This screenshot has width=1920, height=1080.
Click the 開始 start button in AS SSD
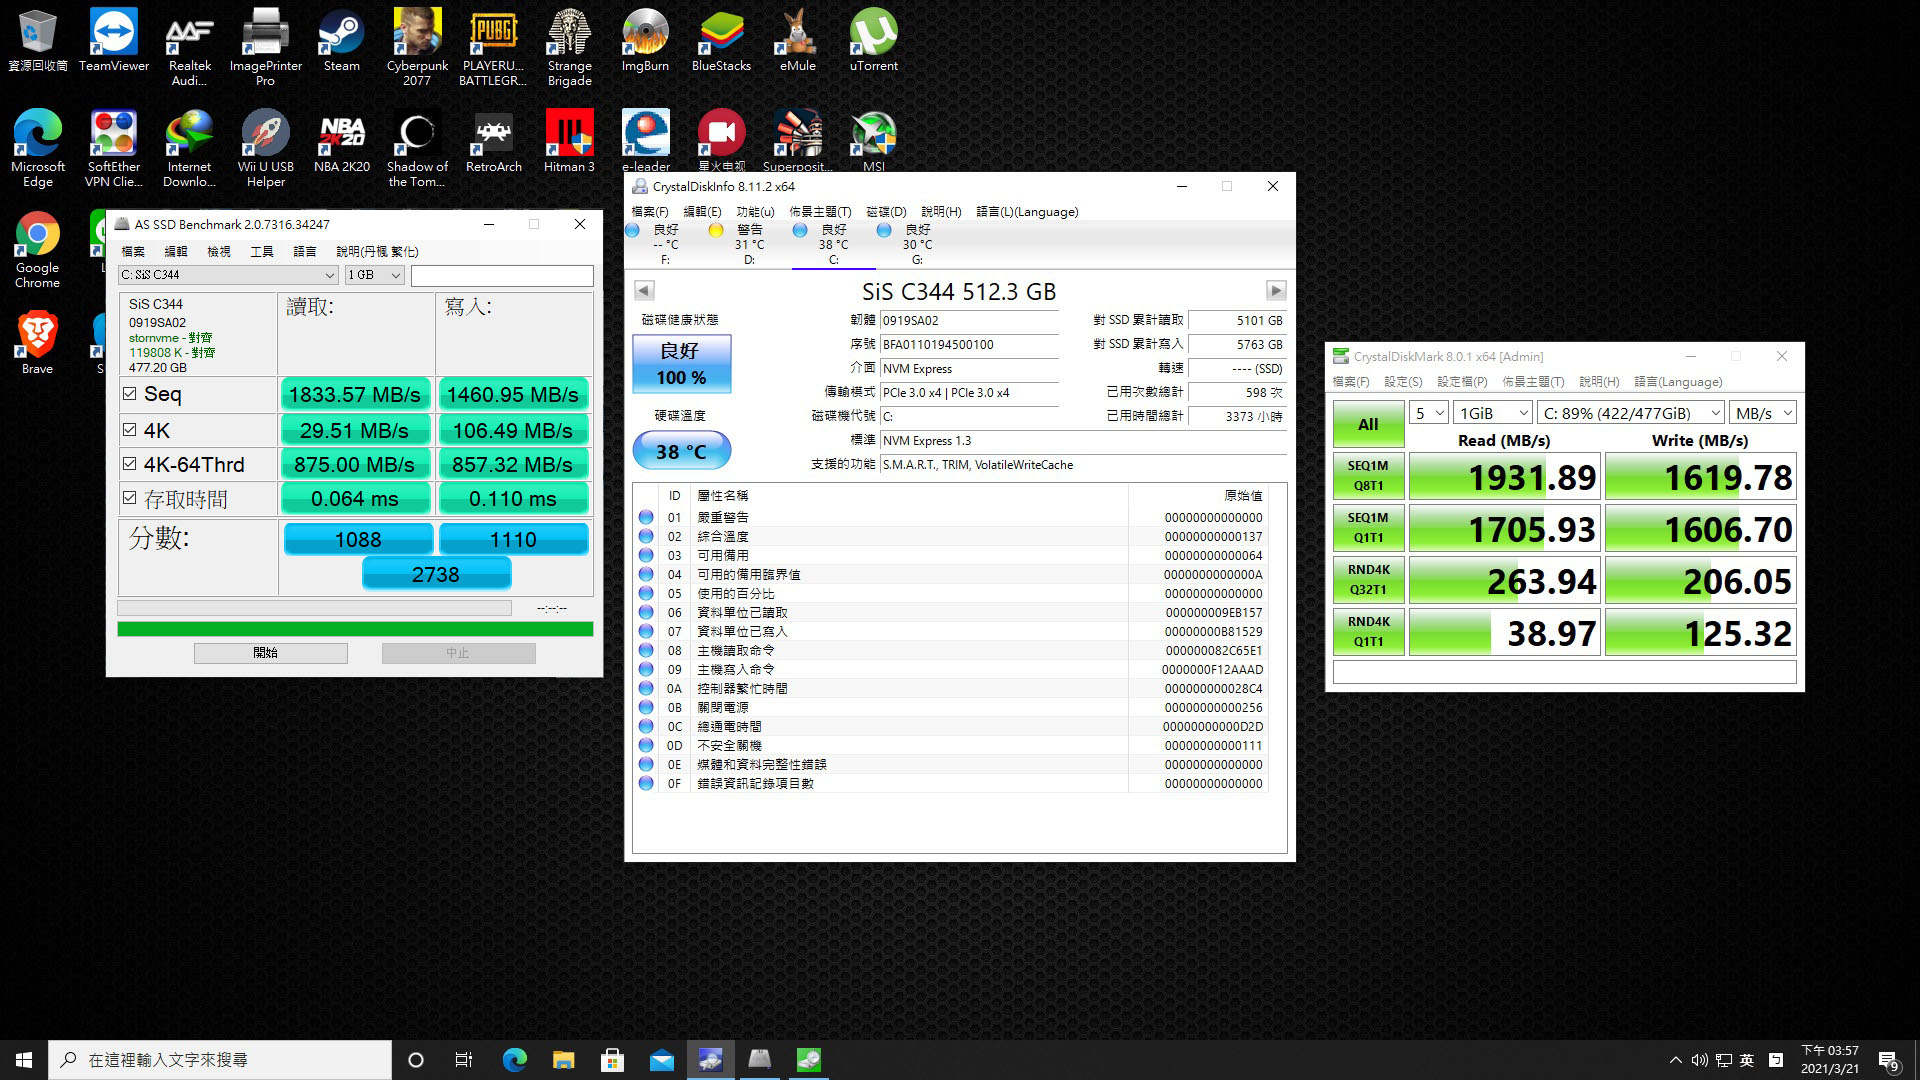click(270, 653)
